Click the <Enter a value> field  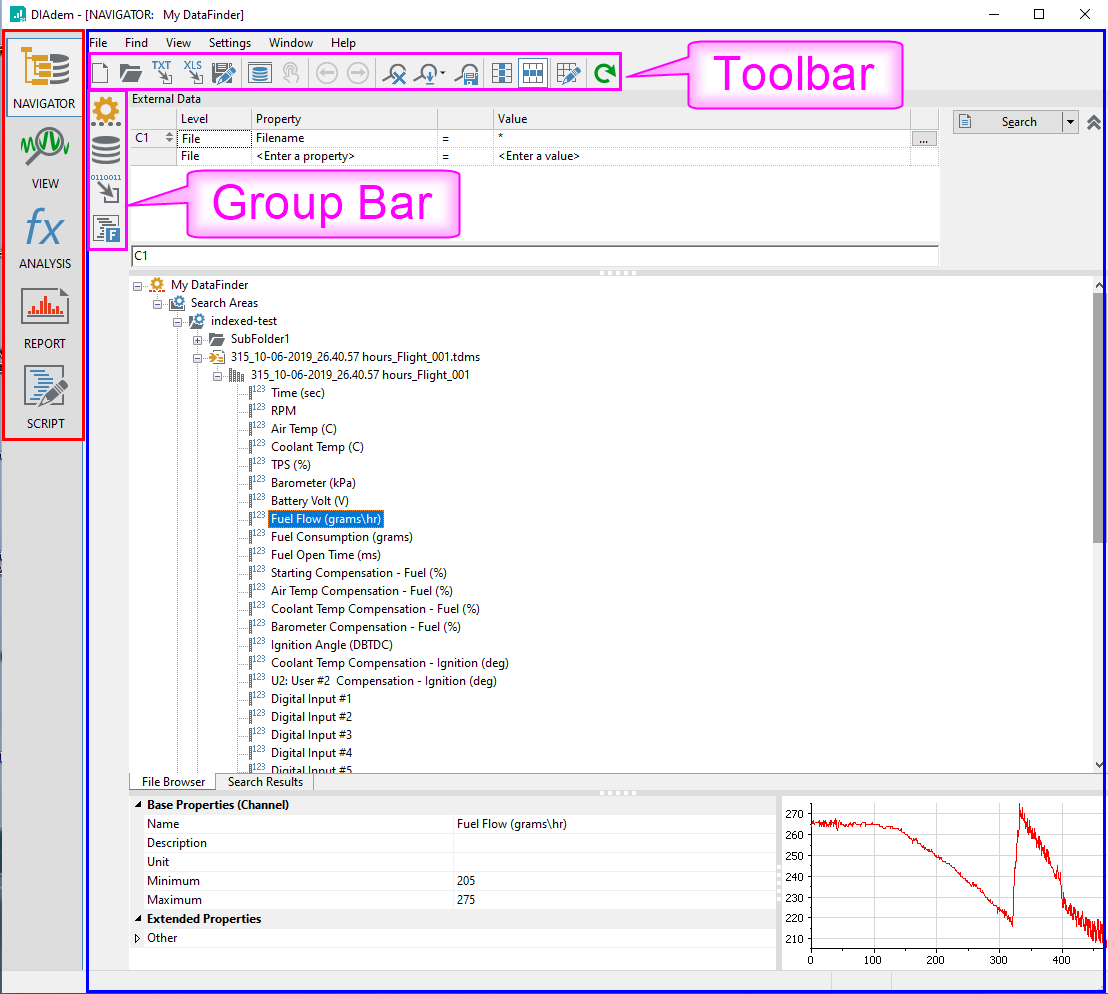point(538,156)
